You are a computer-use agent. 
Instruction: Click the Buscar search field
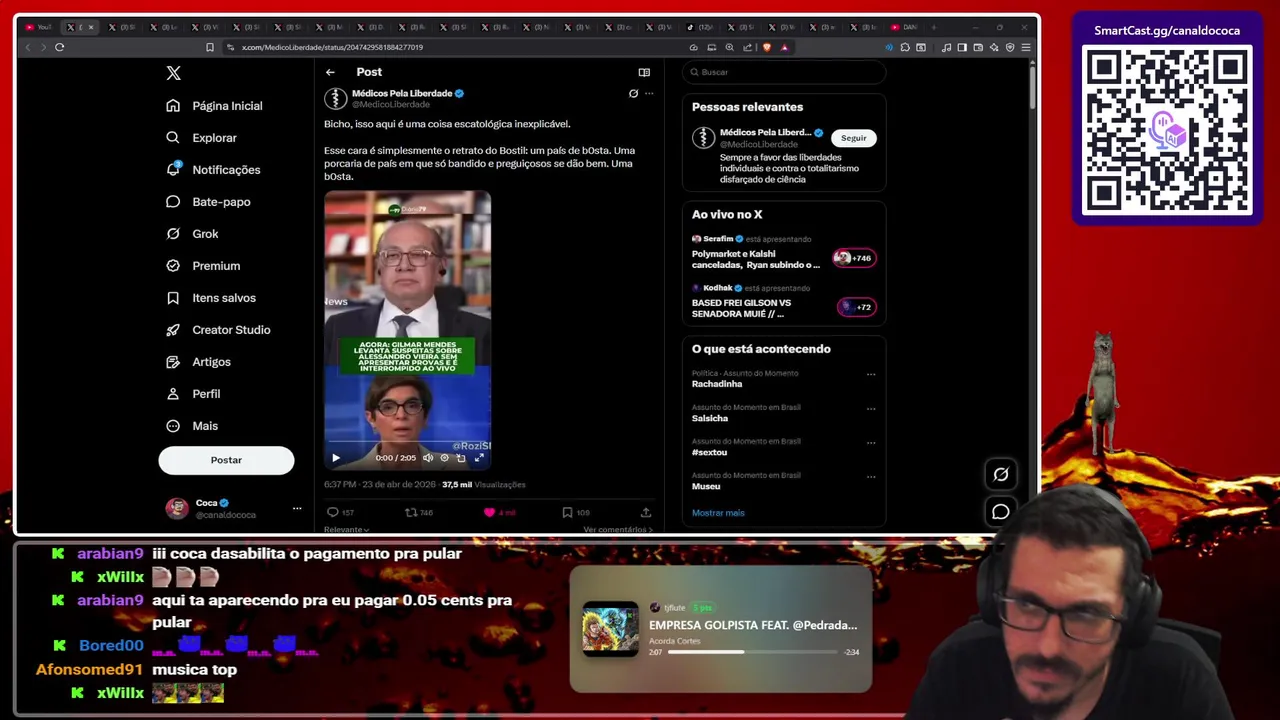click(x=784, y=72)
